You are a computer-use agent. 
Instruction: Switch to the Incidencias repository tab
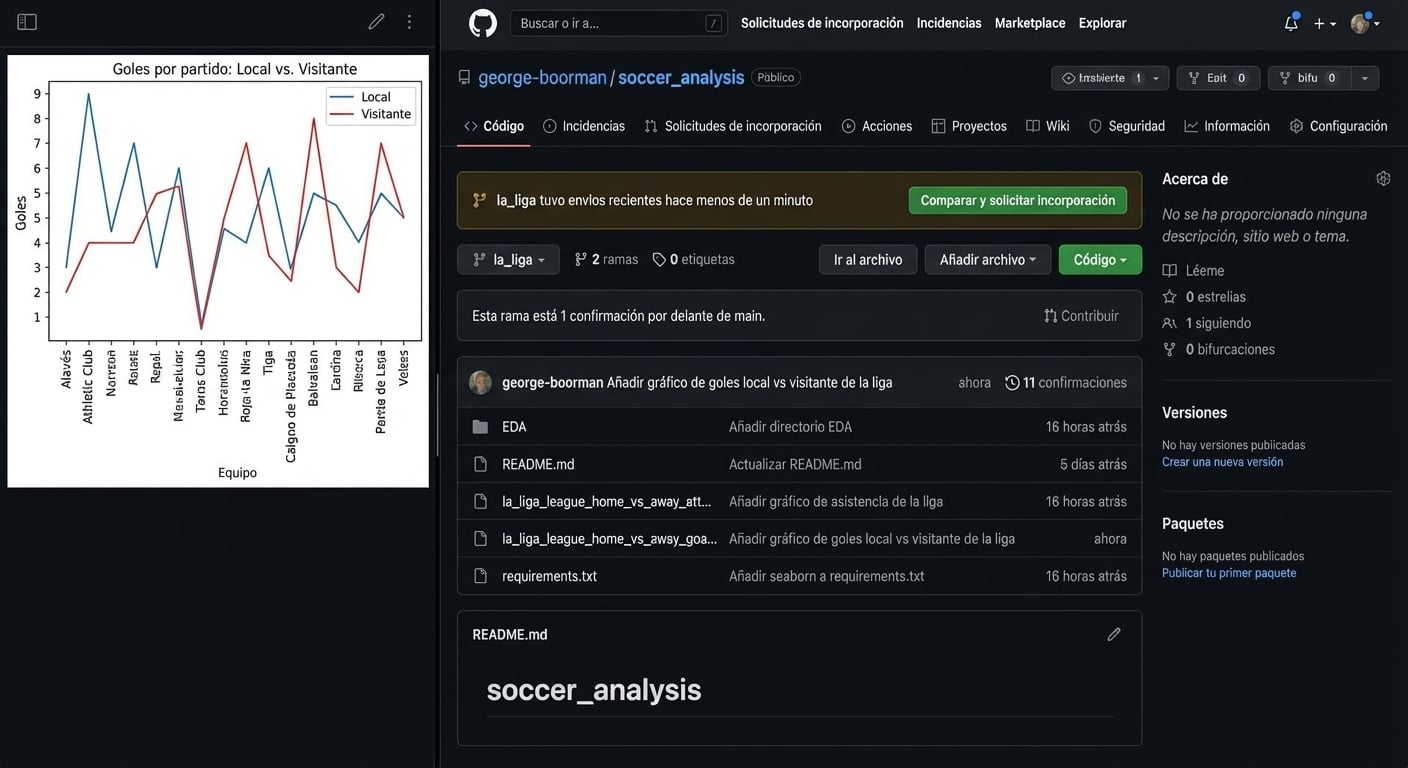point(584,126)
